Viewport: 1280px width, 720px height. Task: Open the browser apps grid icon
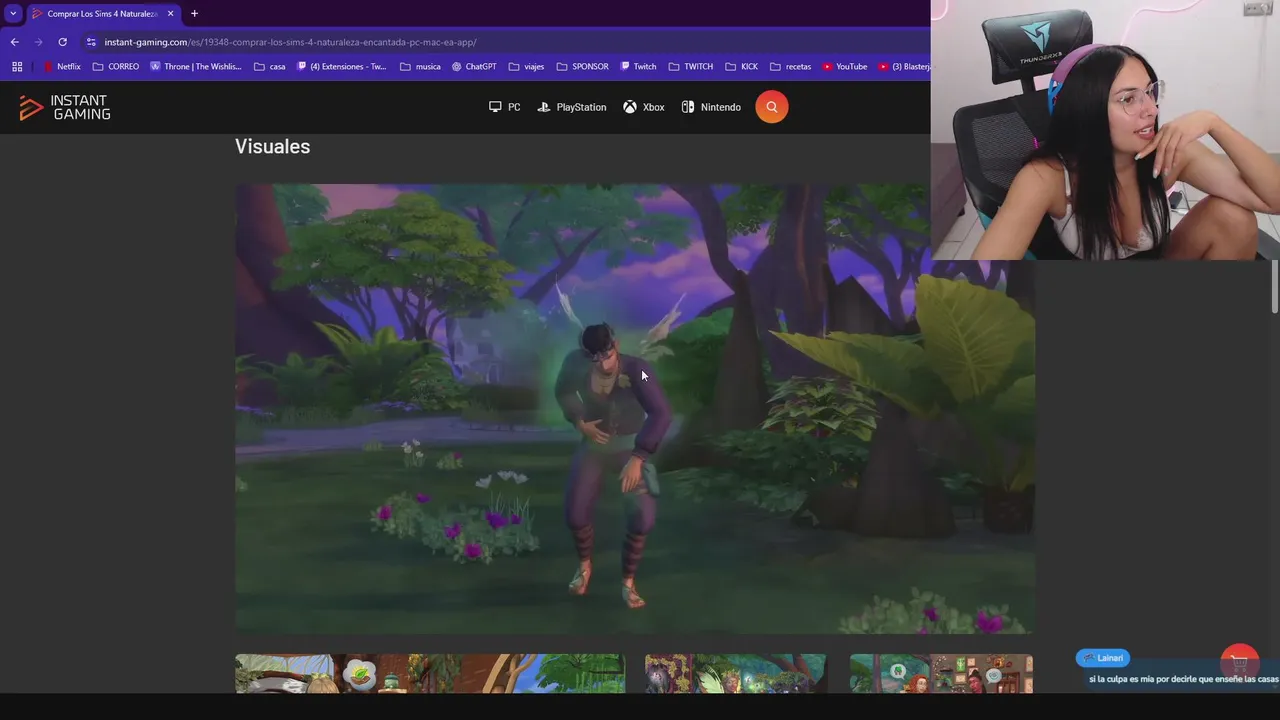pyautogui.click(x=17, y=67)
